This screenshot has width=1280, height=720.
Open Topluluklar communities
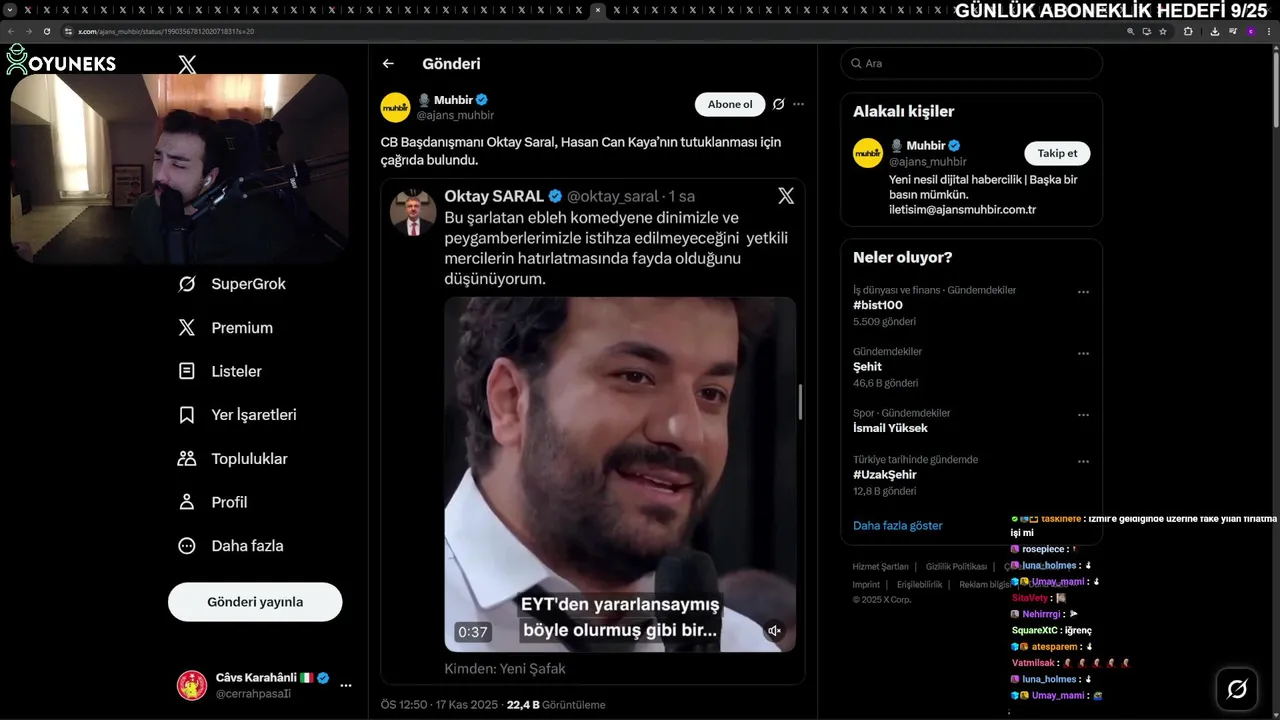coord(233,459)
